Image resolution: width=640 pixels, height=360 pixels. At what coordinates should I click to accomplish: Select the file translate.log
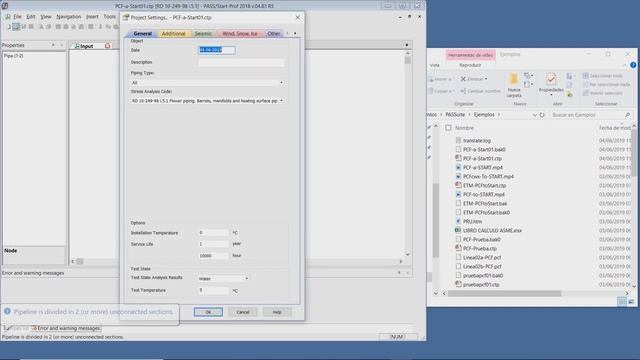pyautogui.click(x=477, y=140)
